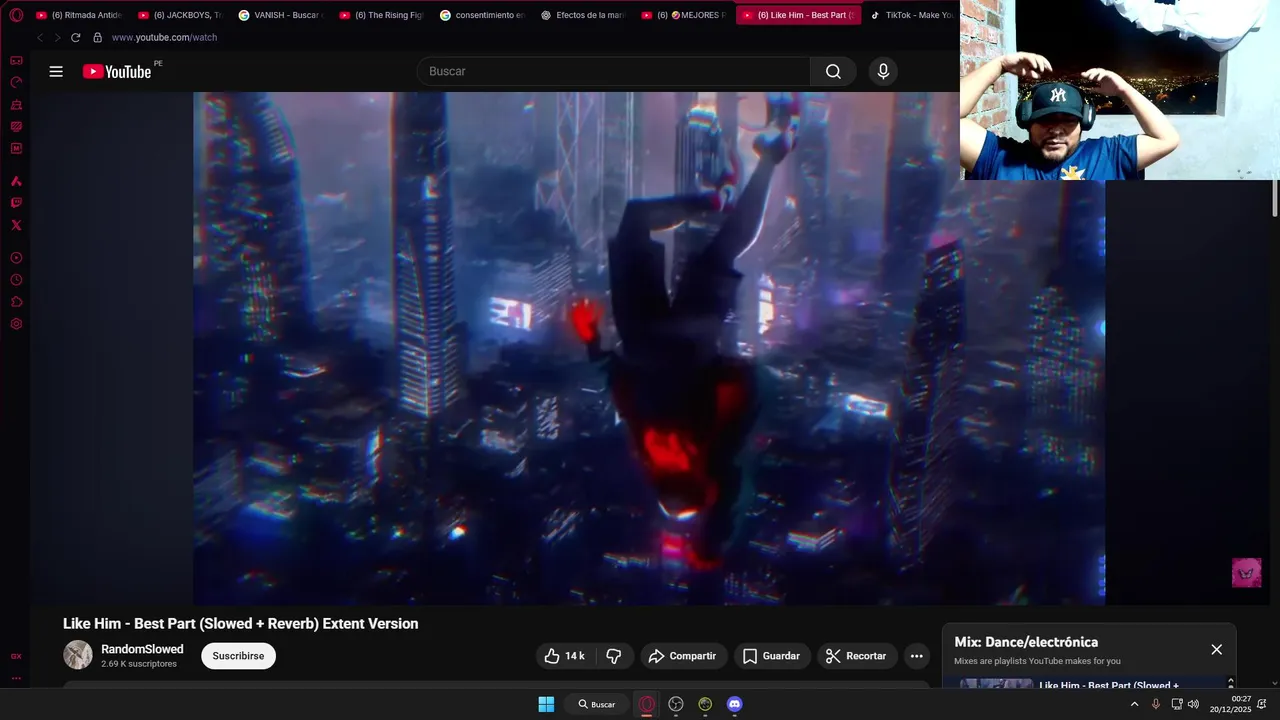Screen dimensions: 1280x720
Task: Open Windows taskbar Buscar search
Action: (596, 704)
